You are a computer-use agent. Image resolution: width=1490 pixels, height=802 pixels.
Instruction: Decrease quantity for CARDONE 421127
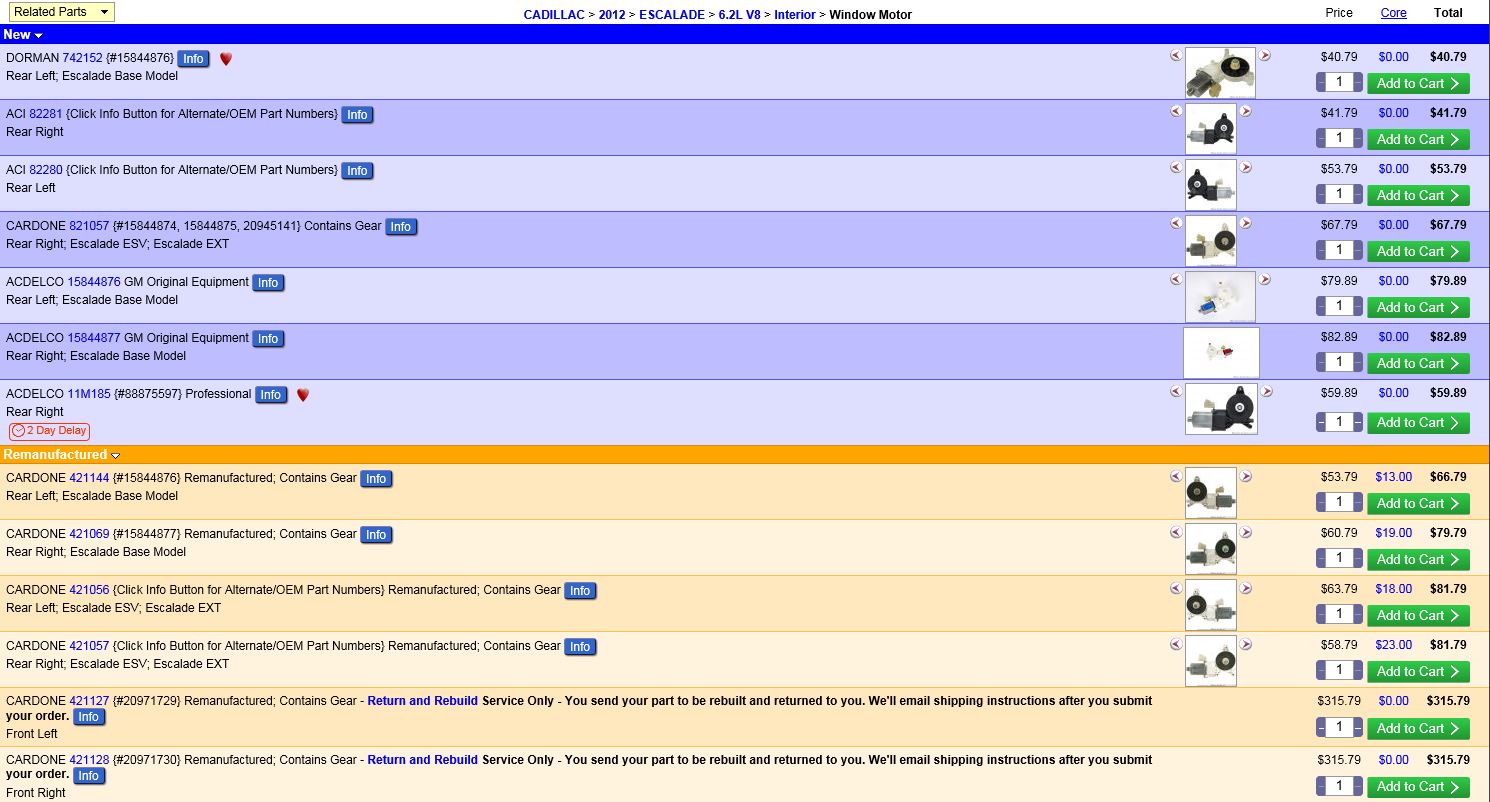point(1321,727)
